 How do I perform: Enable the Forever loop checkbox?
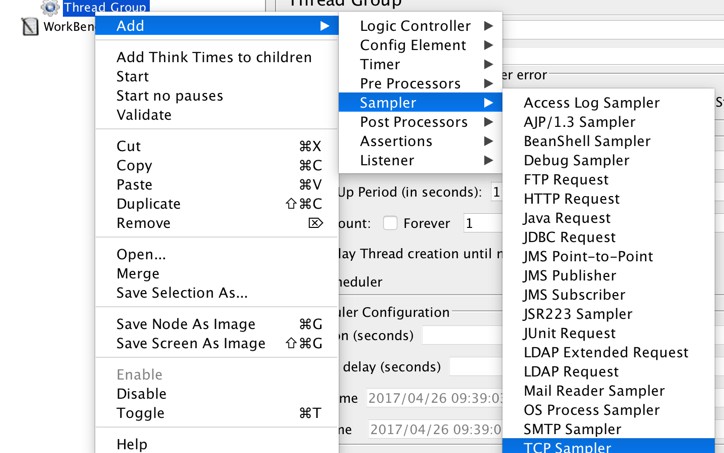(390, 223)
